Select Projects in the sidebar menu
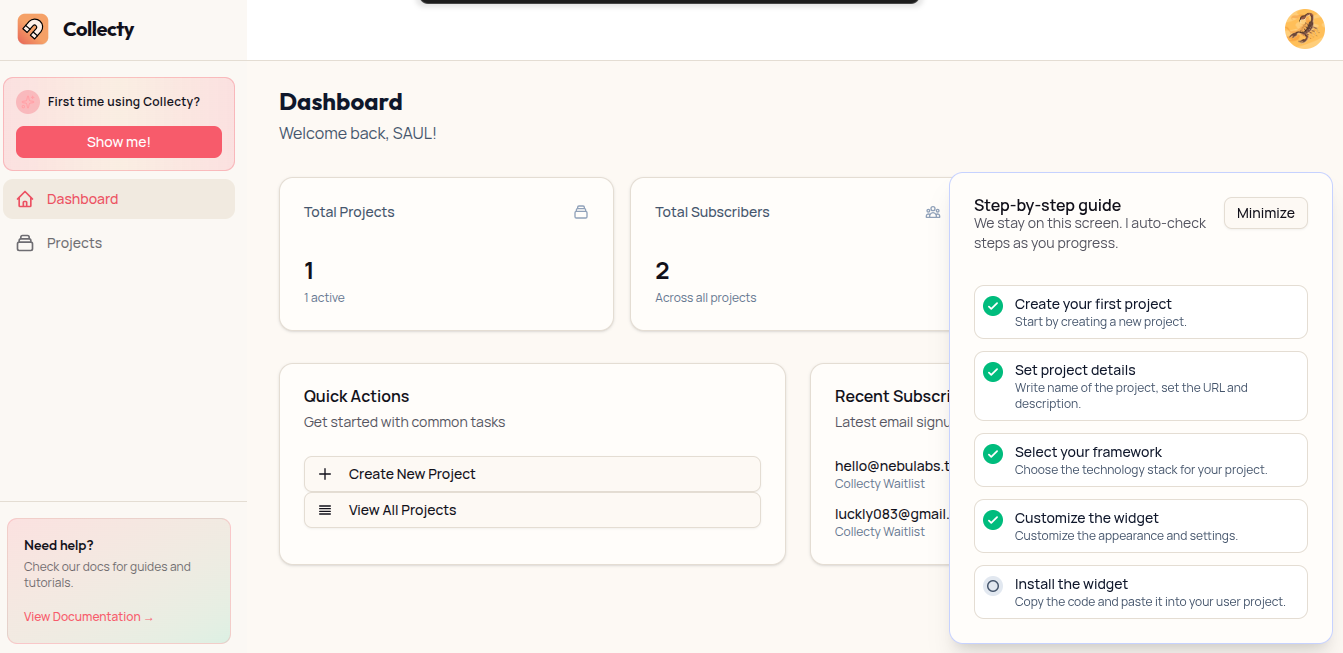The image size is (1343, 653). (75, 242)
